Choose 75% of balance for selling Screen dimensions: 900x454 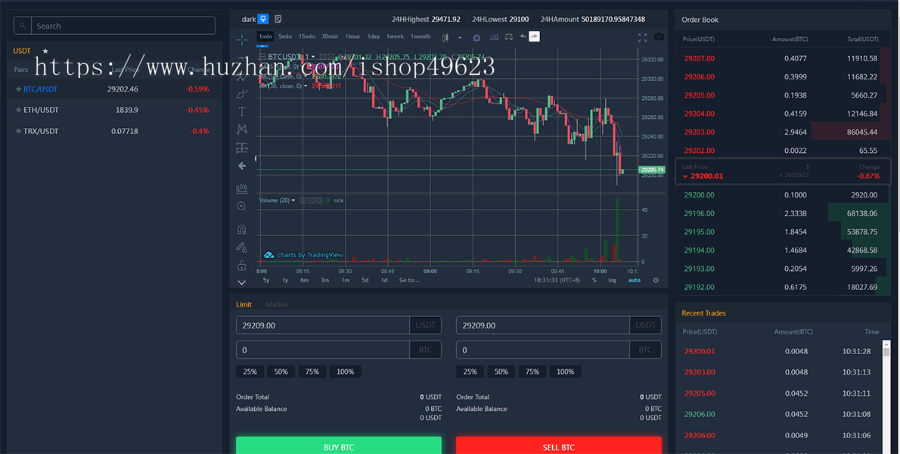click(532, 372)
